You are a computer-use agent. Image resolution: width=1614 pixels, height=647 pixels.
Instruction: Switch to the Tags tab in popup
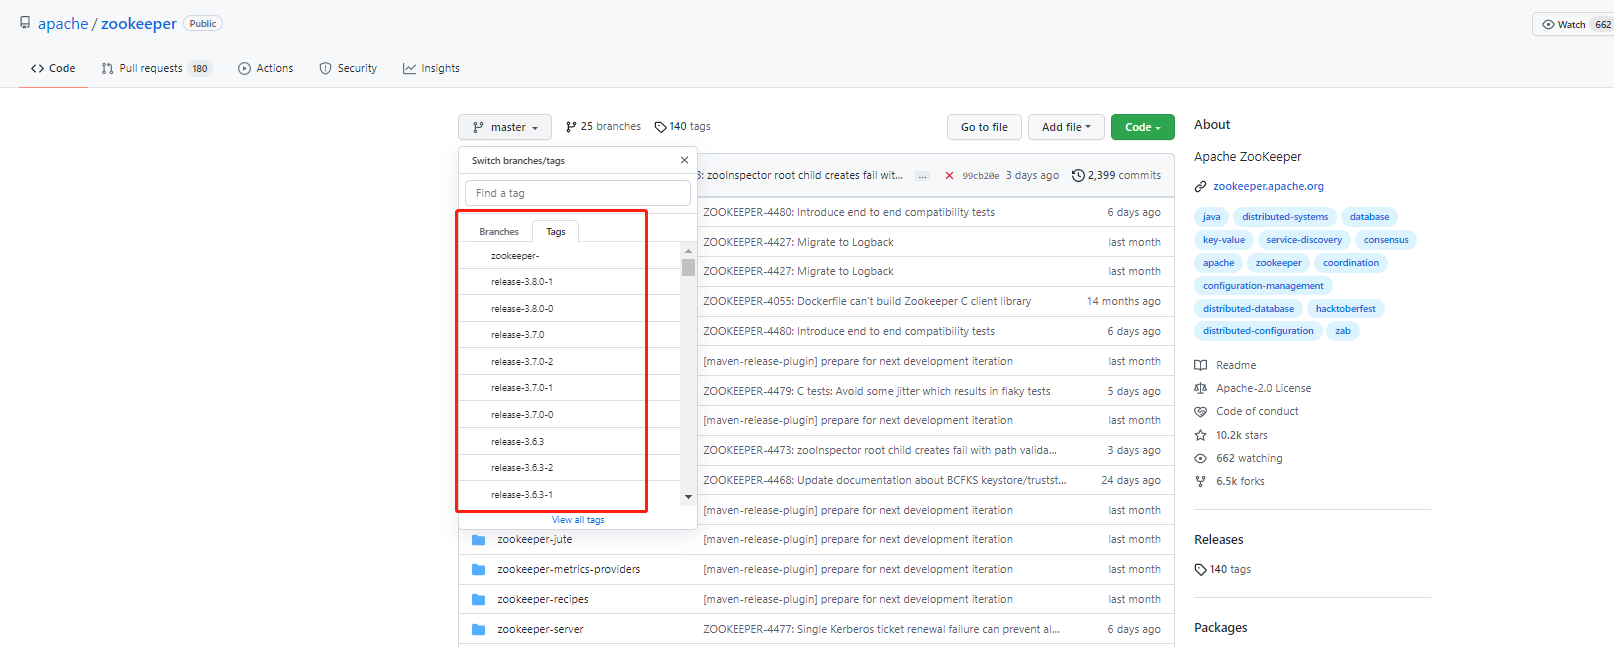(x=556, y=231)
